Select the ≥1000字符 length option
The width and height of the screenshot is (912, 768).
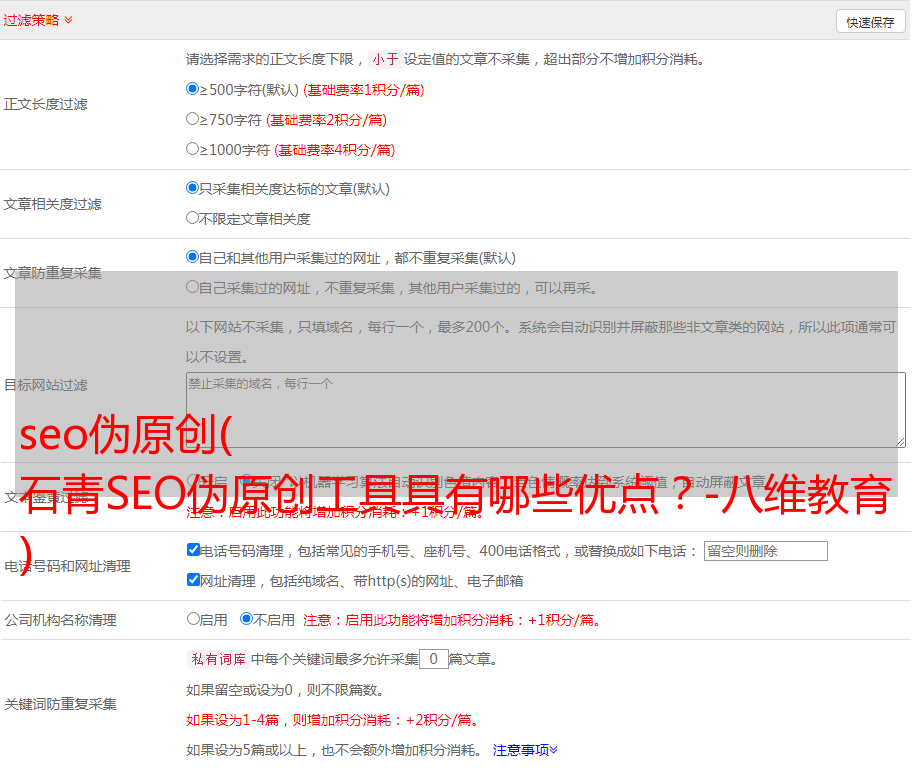pyautogui.click(x=192, y=149)
